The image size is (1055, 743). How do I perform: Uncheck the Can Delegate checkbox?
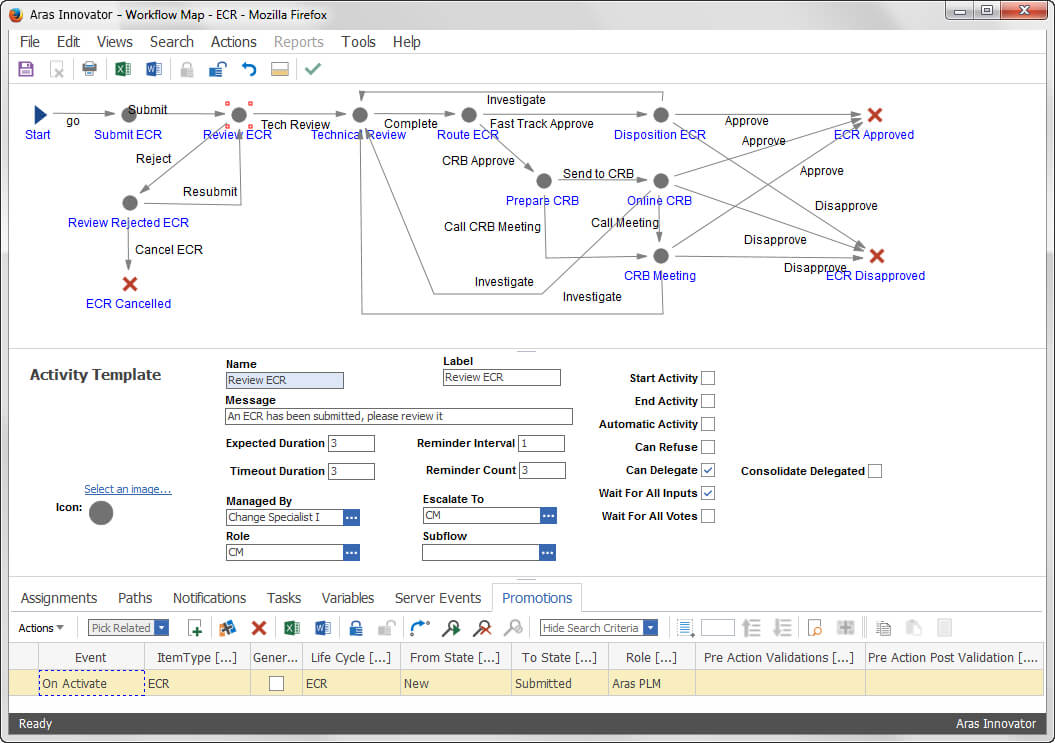click(x=708, y=470)
